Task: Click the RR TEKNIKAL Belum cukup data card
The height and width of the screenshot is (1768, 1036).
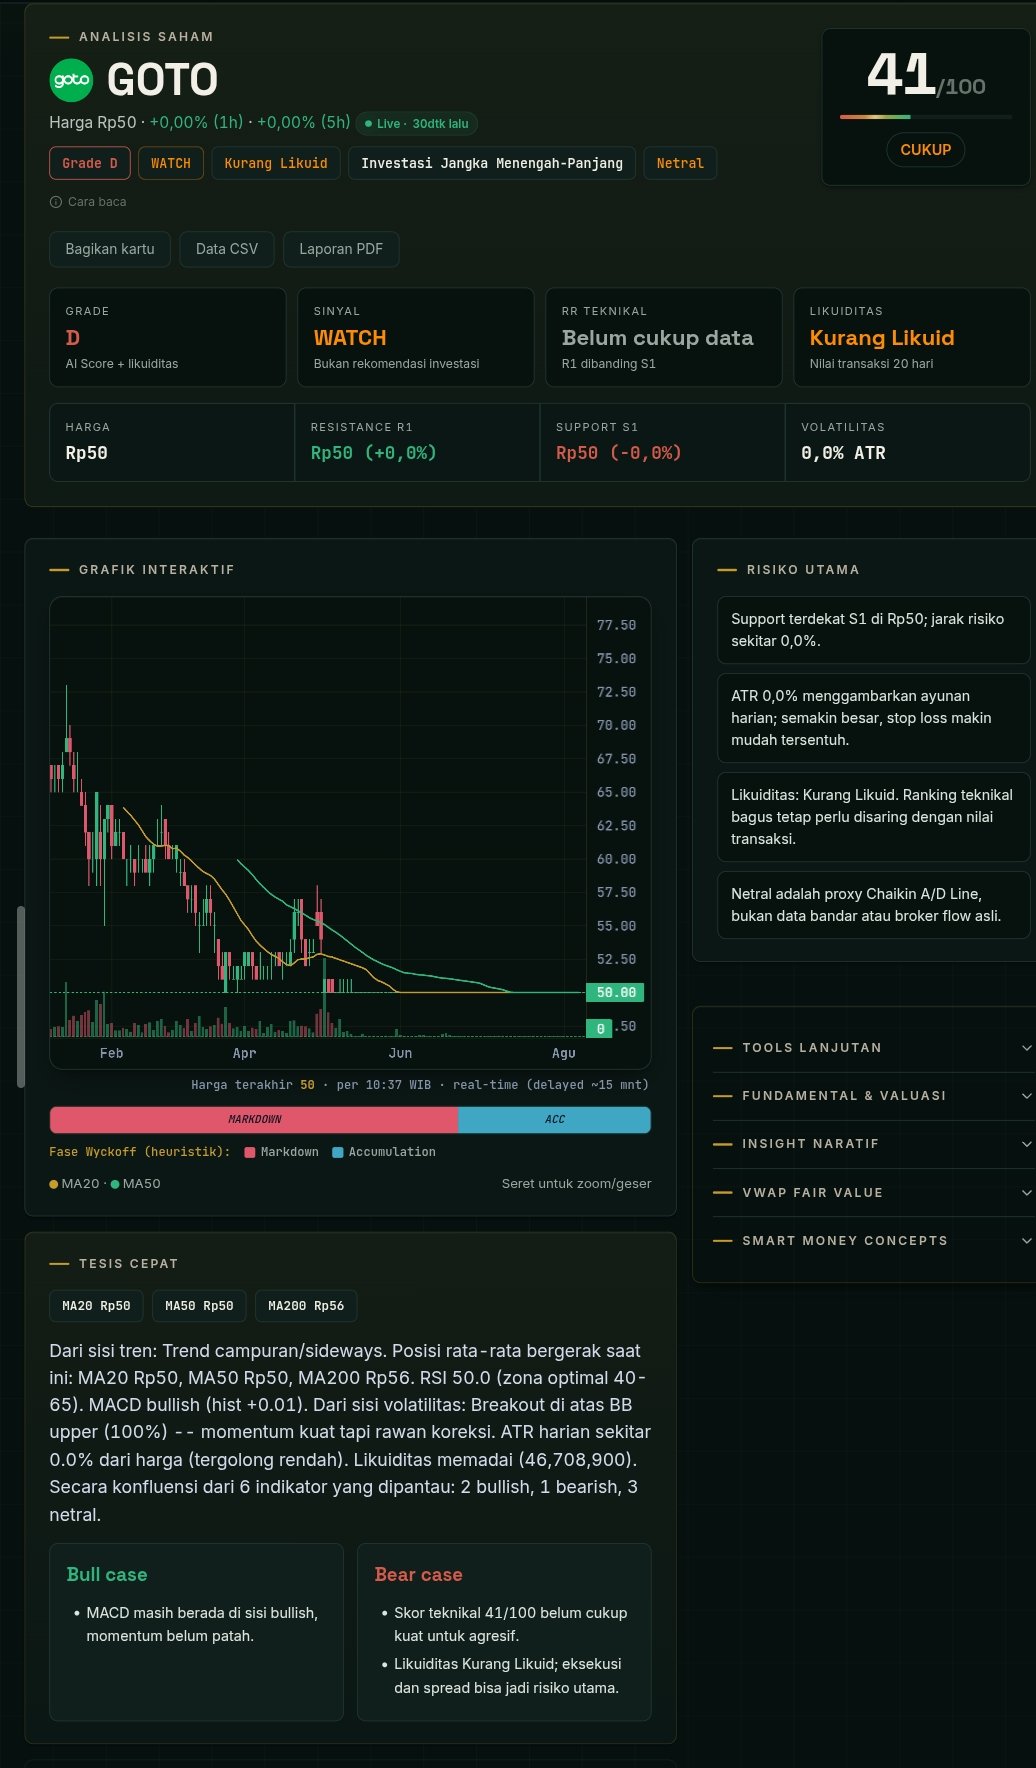Action: (664, 337)
